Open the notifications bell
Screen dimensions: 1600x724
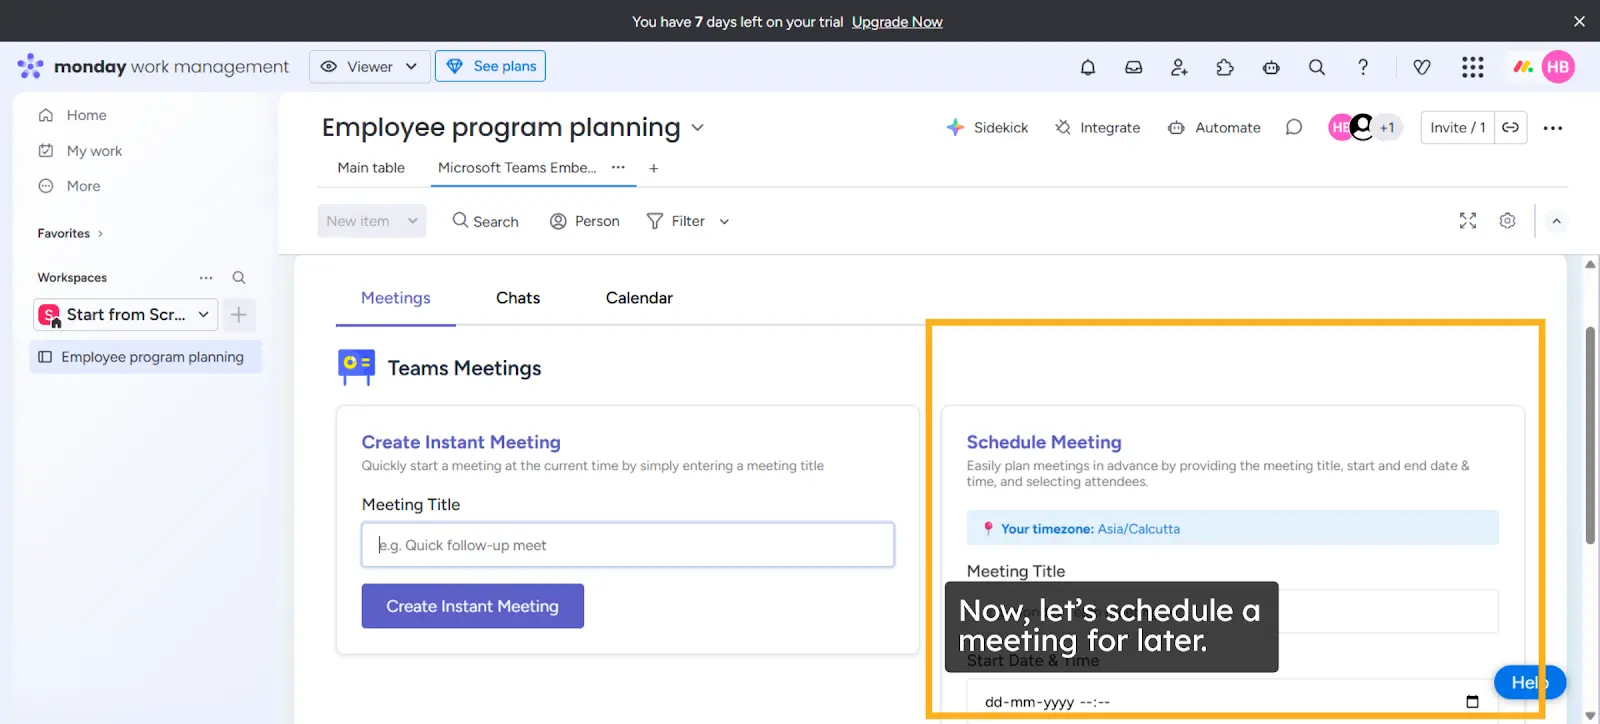1087,67
